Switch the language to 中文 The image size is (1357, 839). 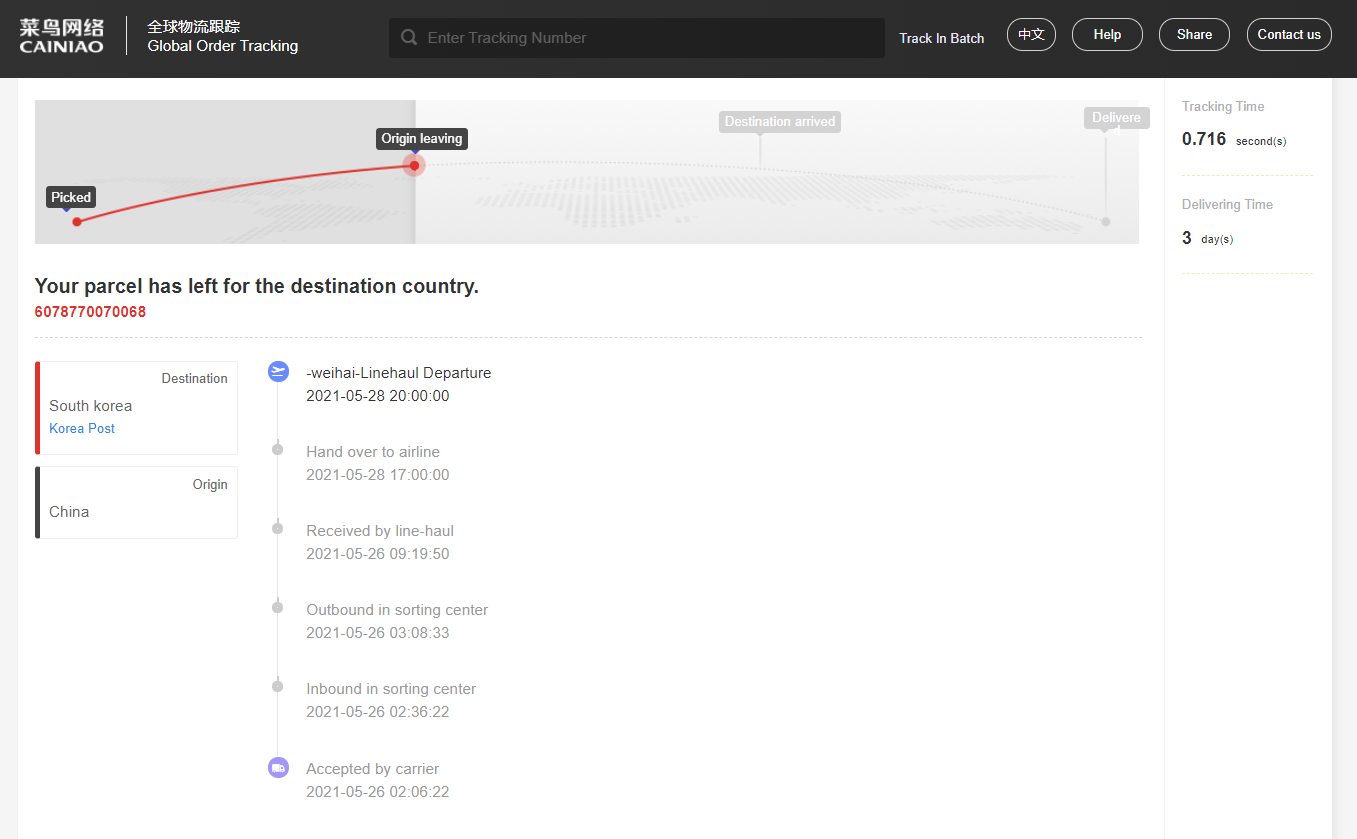[x=1031, y=34]
